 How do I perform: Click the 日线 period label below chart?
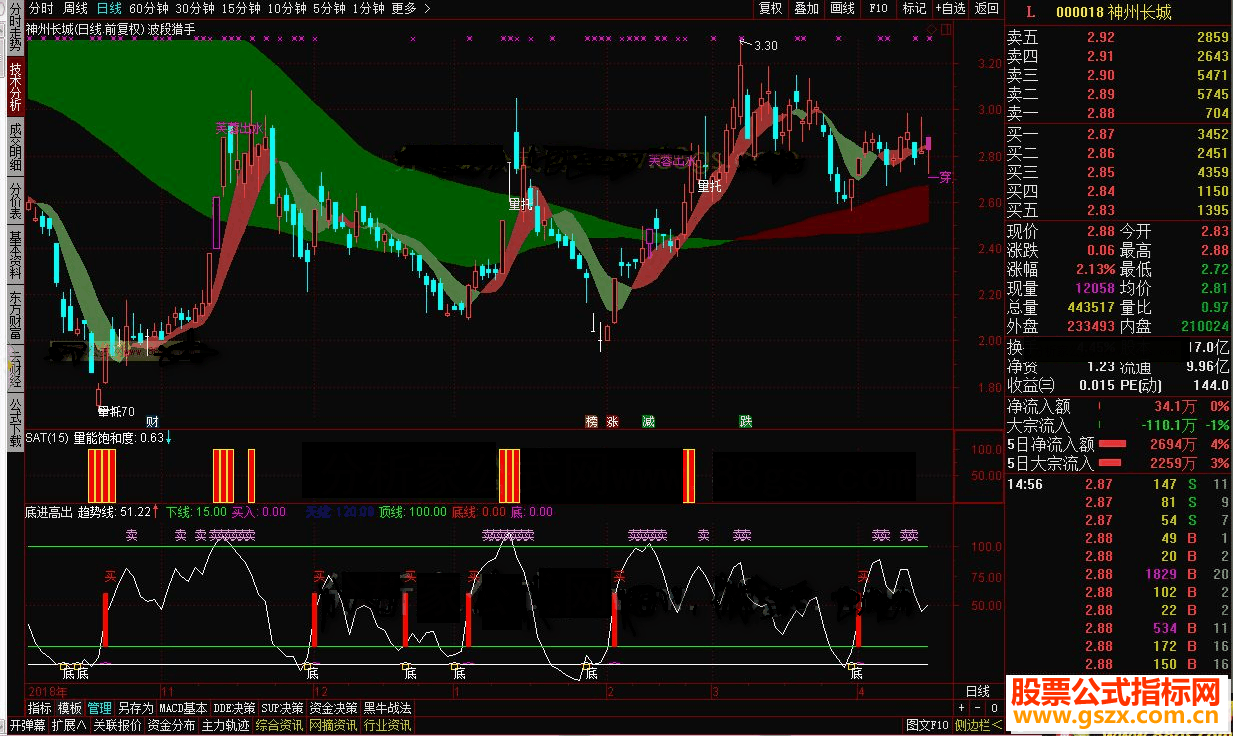(977, 691)
